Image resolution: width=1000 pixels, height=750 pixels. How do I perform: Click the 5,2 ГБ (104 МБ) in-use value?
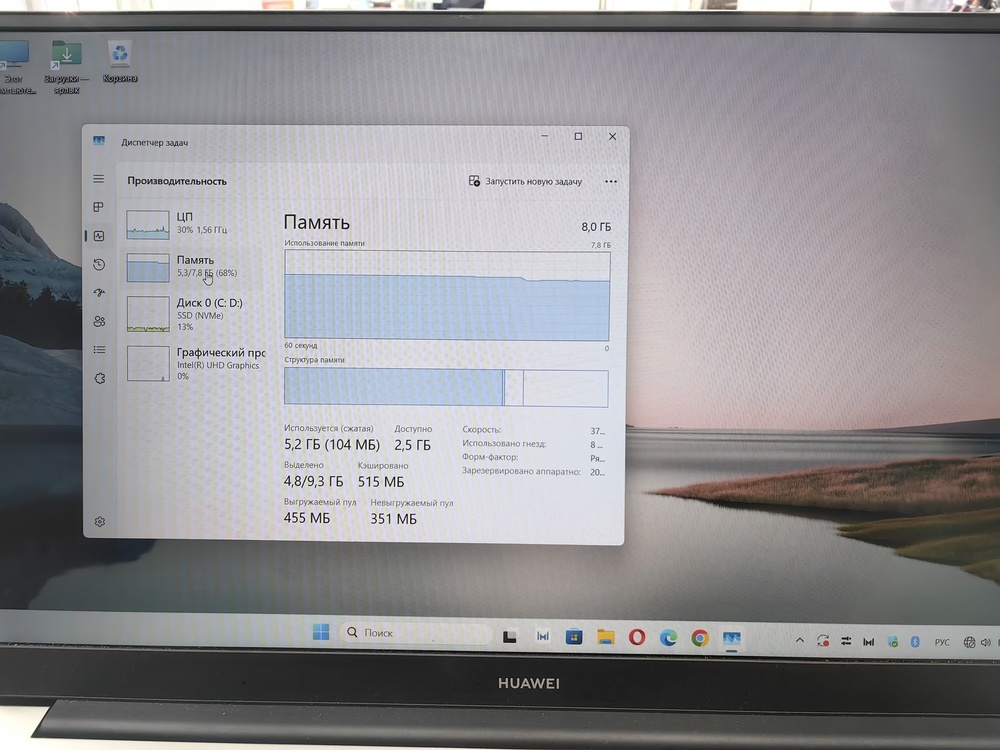pos(332,445)
